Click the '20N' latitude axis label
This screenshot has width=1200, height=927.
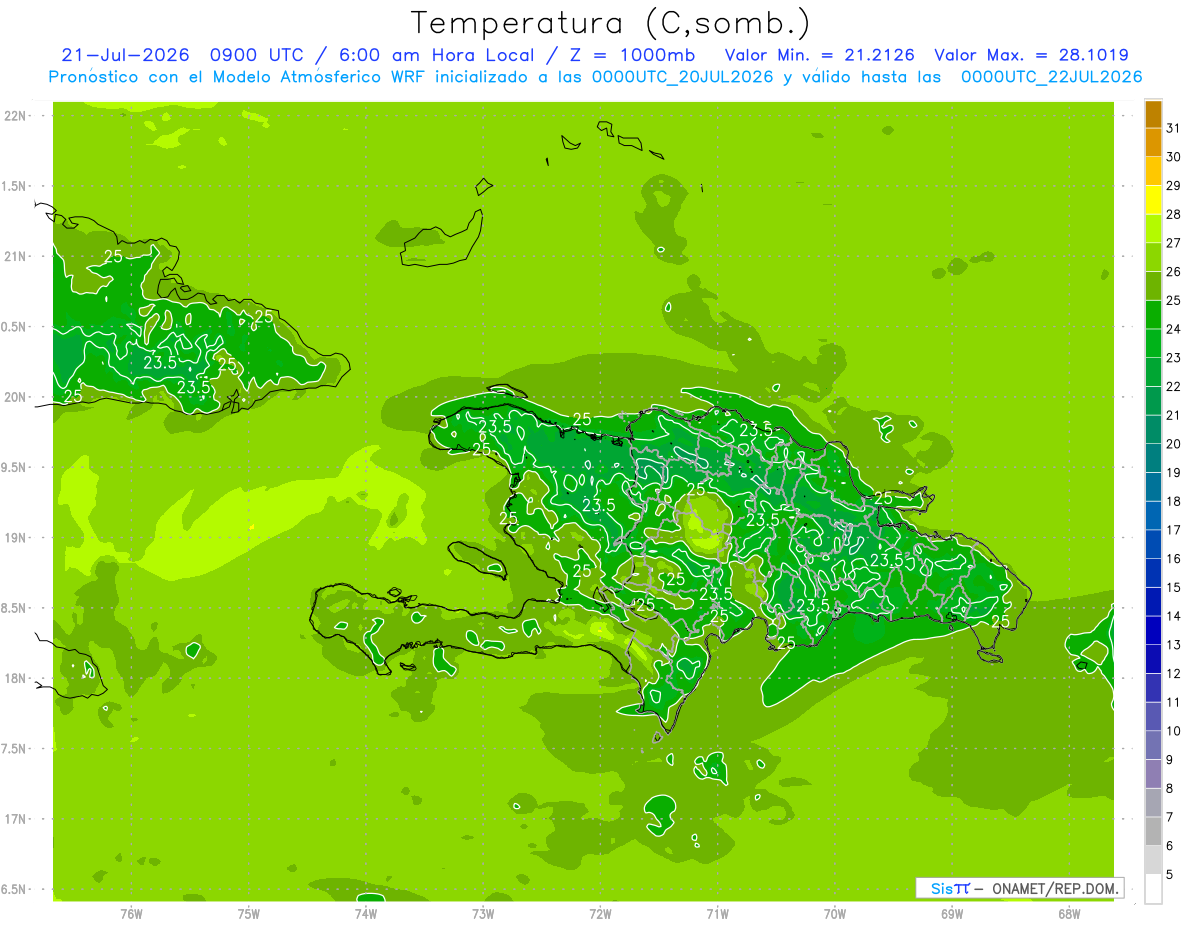[x=15, y=397]
